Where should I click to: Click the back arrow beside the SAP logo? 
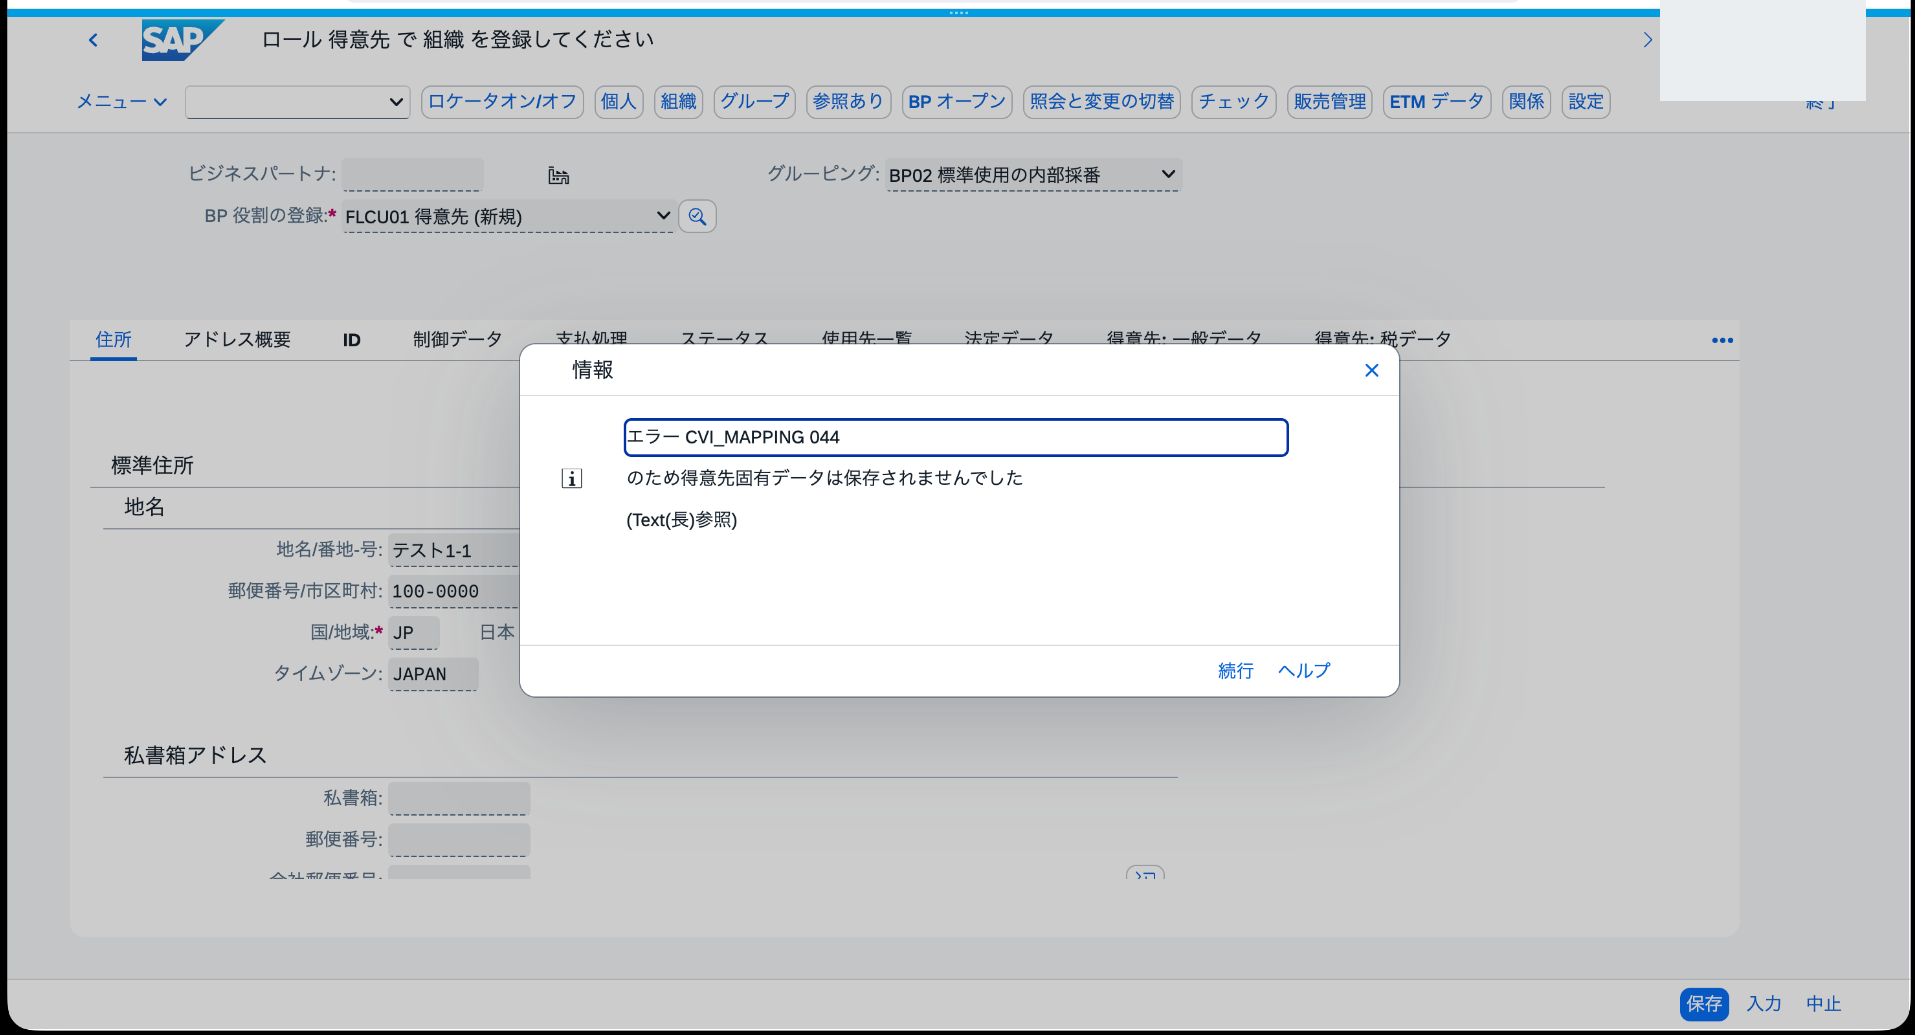93,40
